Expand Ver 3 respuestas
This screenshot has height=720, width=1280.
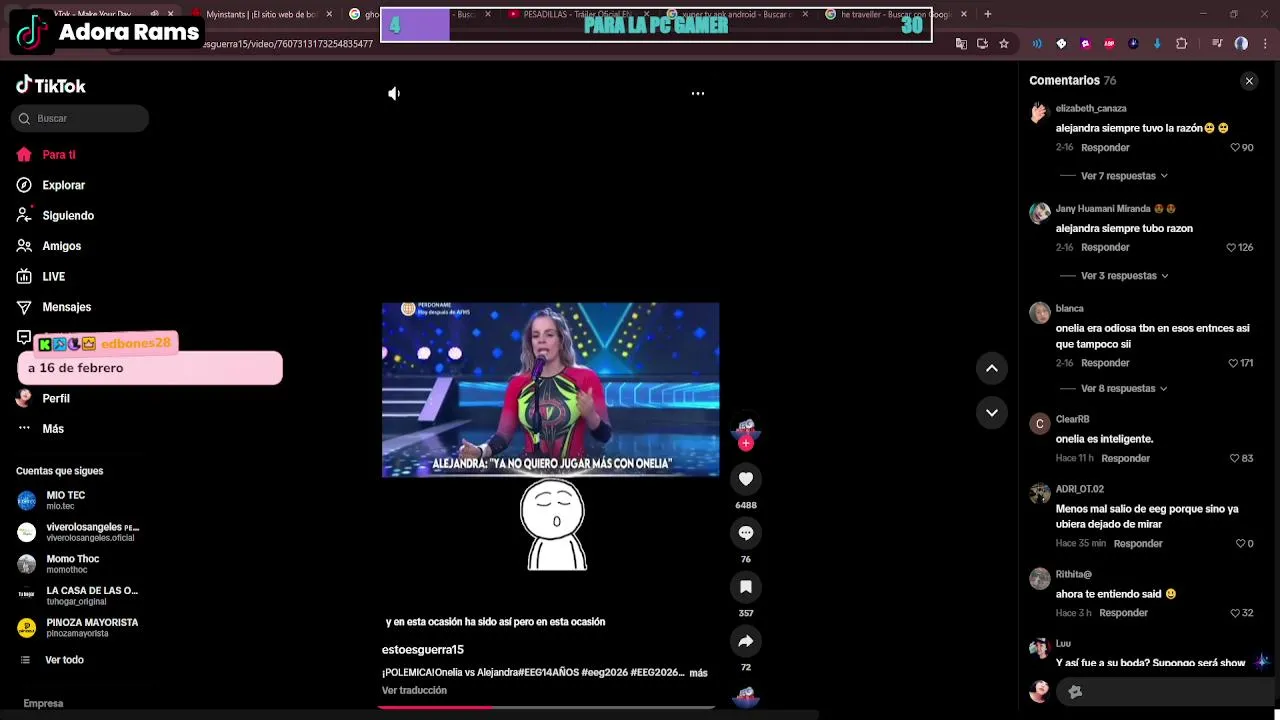tap(1124, 276)
